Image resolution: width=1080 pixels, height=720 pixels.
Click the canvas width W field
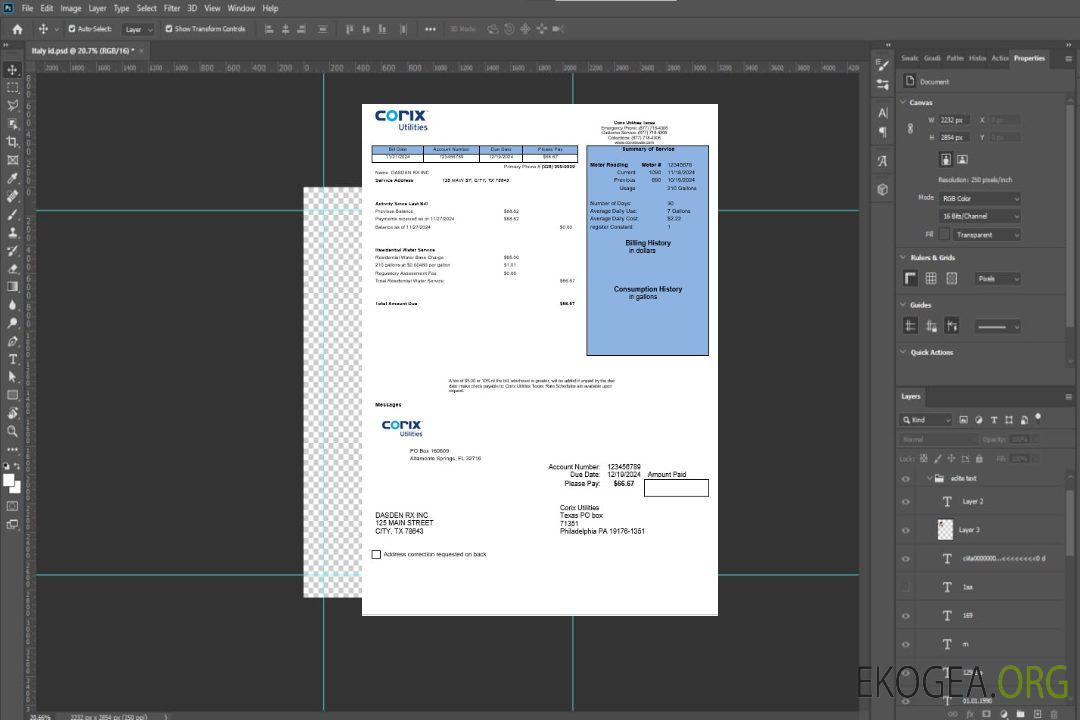(954, 120)
